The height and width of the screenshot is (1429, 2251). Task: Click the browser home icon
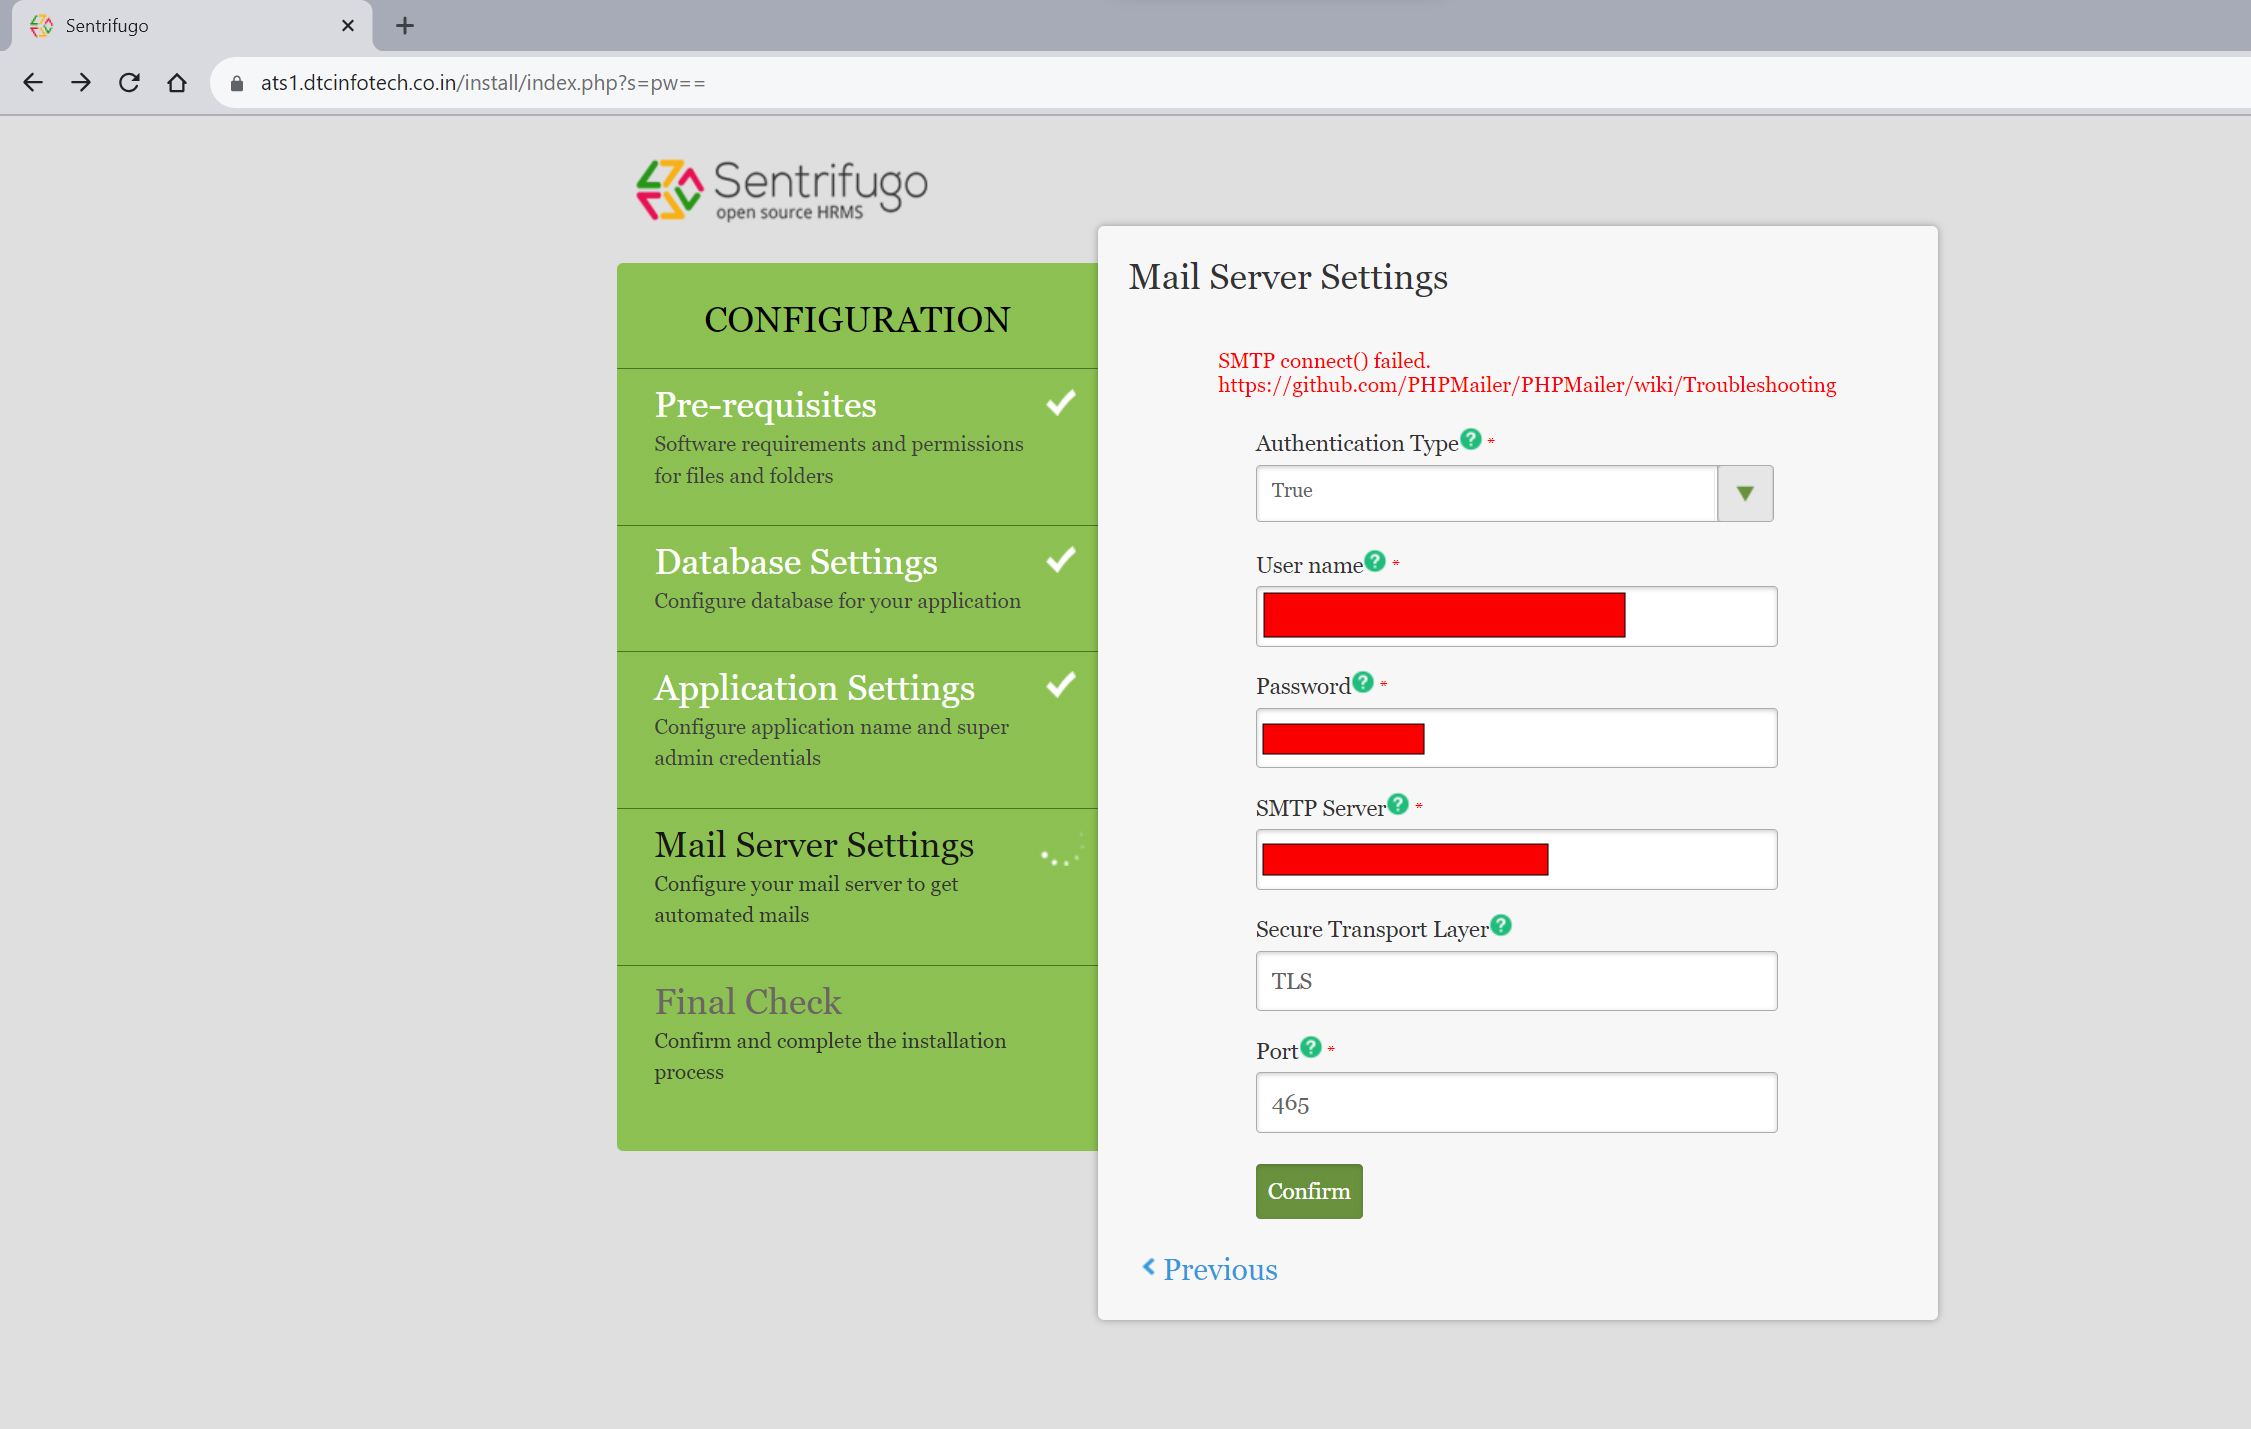(x=178, y=82)
